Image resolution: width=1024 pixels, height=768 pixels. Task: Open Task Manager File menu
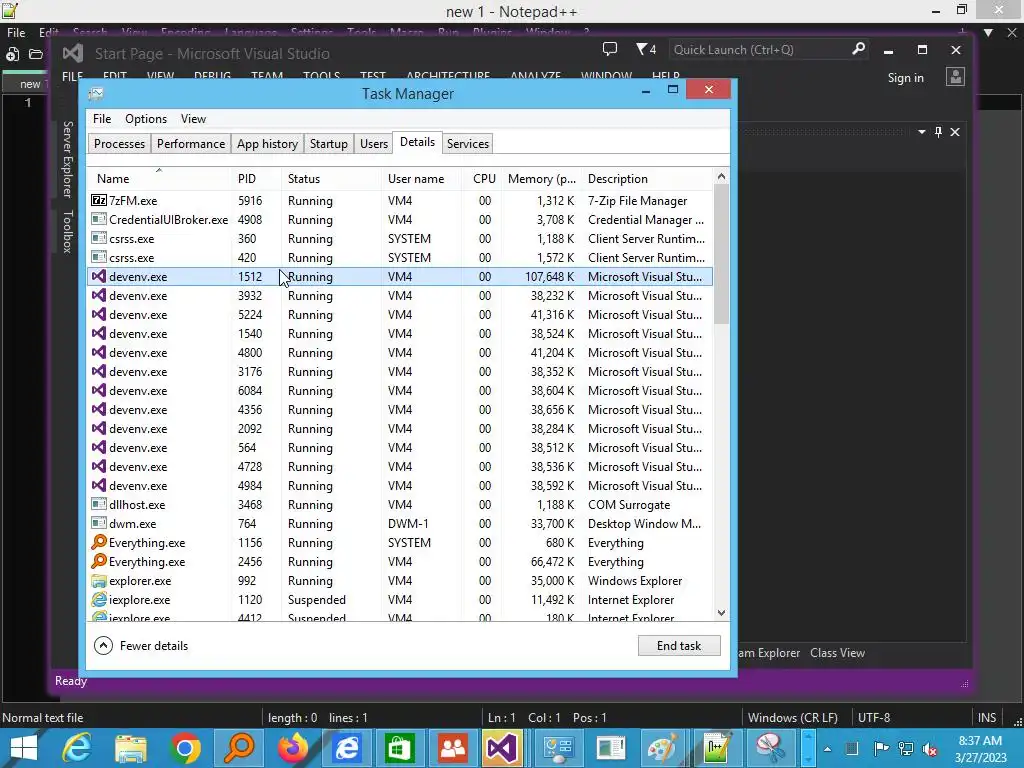(x=102, y=119)
